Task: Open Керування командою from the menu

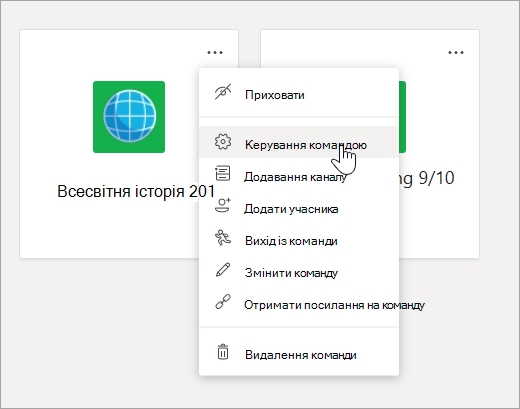Action: tap(299, 142)
